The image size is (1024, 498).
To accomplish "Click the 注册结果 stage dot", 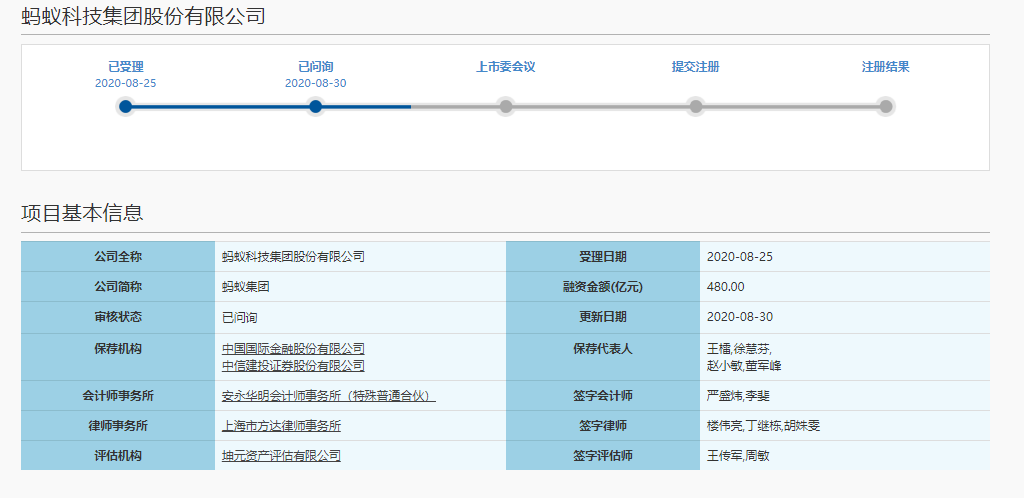I will tap(886, 106).
